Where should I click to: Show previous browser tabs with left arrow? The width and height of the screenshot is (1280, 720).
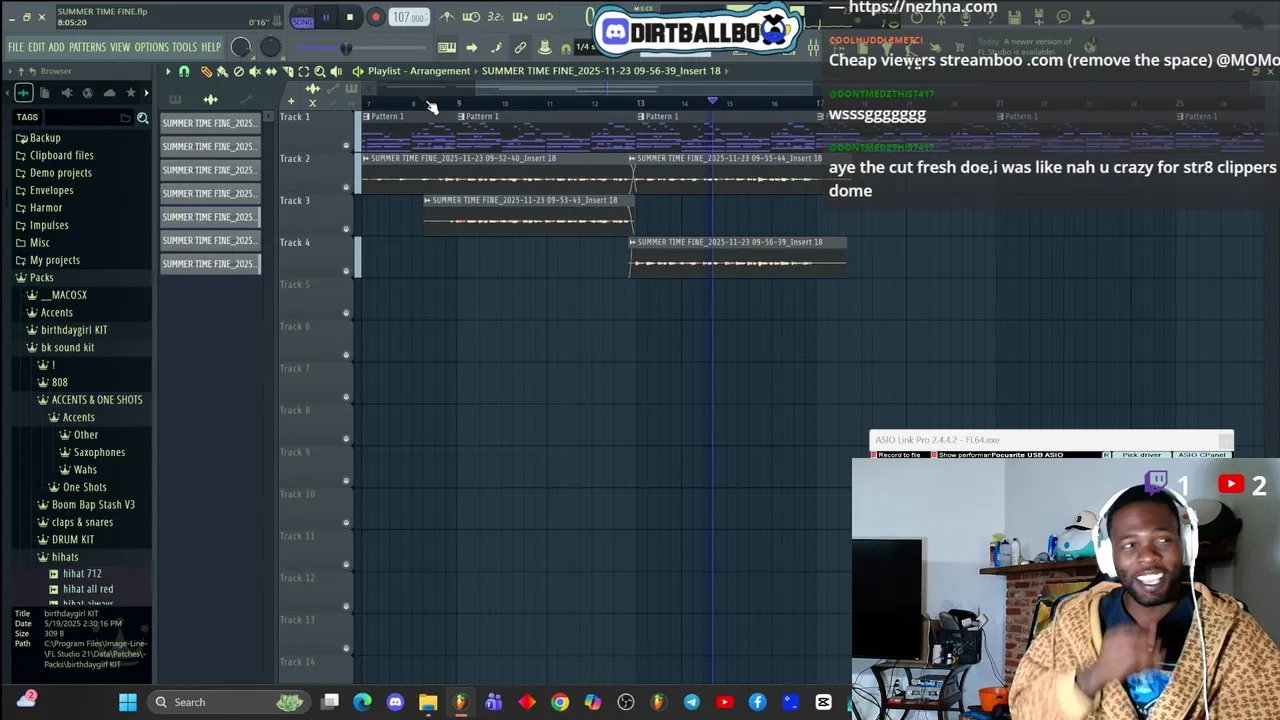(x=7, y=93)
